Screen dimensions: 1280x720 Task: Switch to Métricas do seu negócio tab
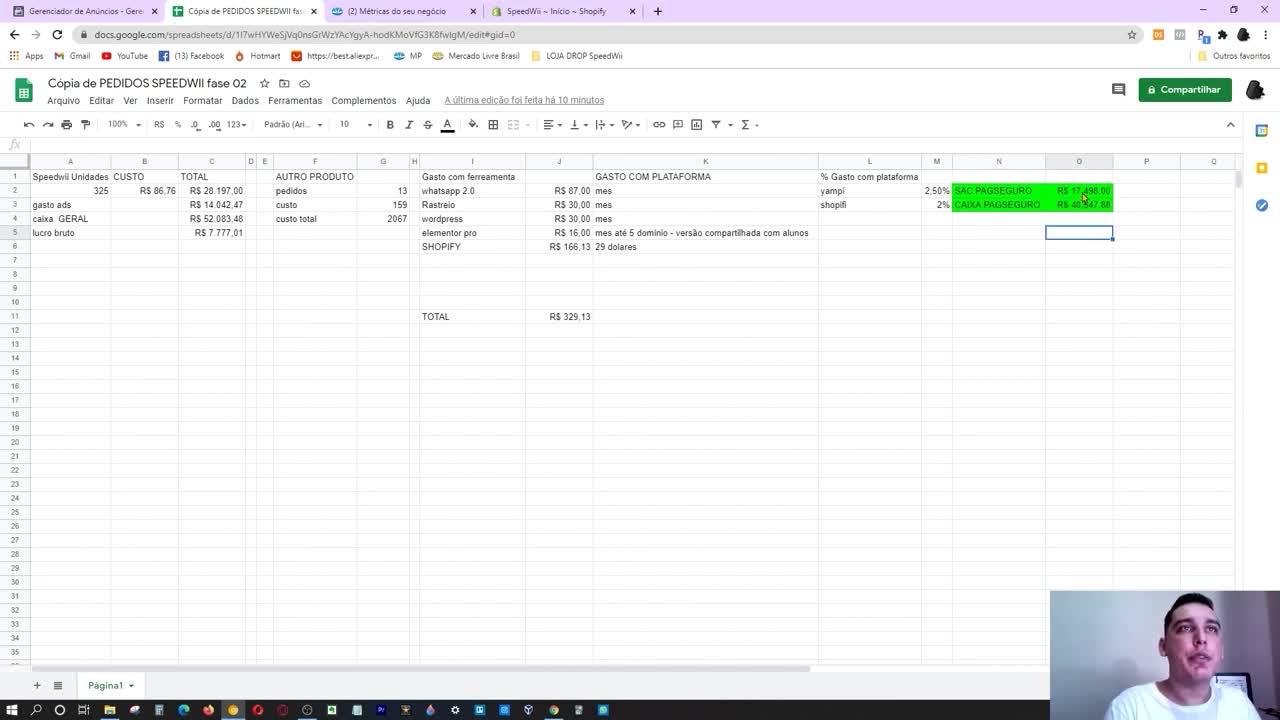click(x=402, y=11)
